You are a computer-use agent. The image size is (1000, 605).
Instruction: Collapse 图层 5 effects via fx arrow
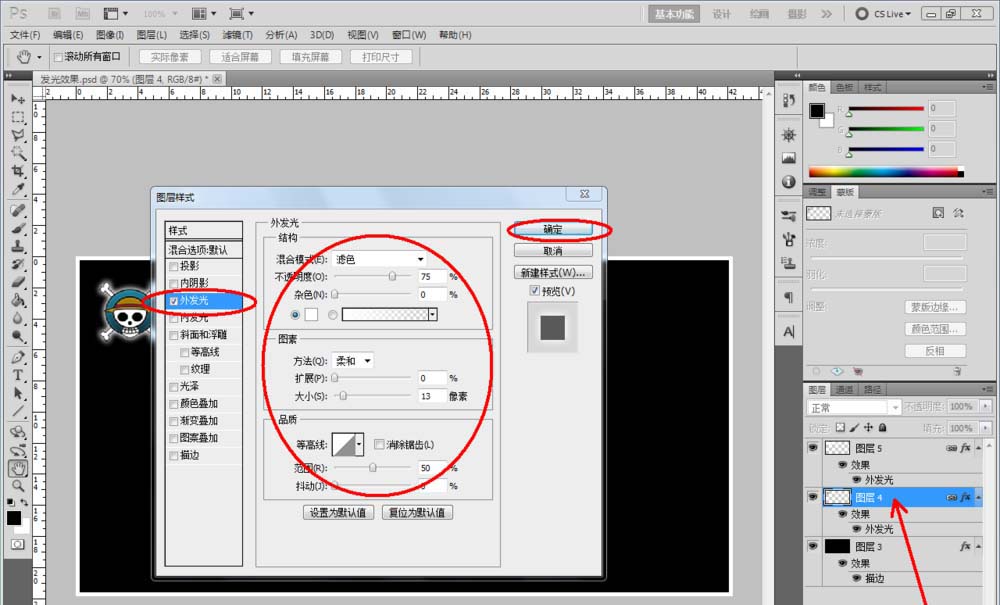(978, 448)
